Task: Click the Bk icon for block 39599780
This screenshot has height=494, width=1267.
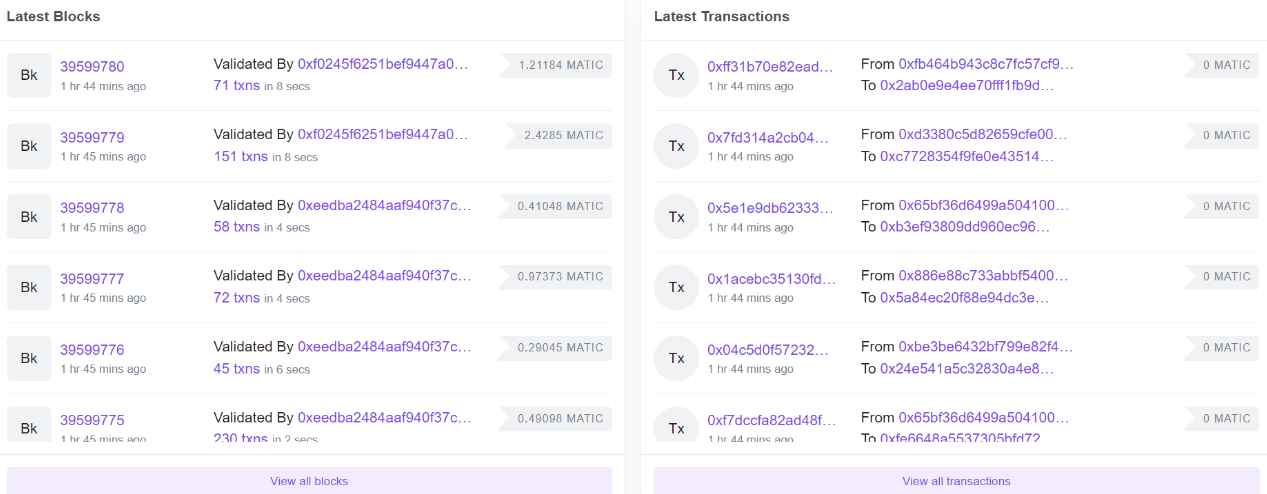Action: click(x=29, y=76)
